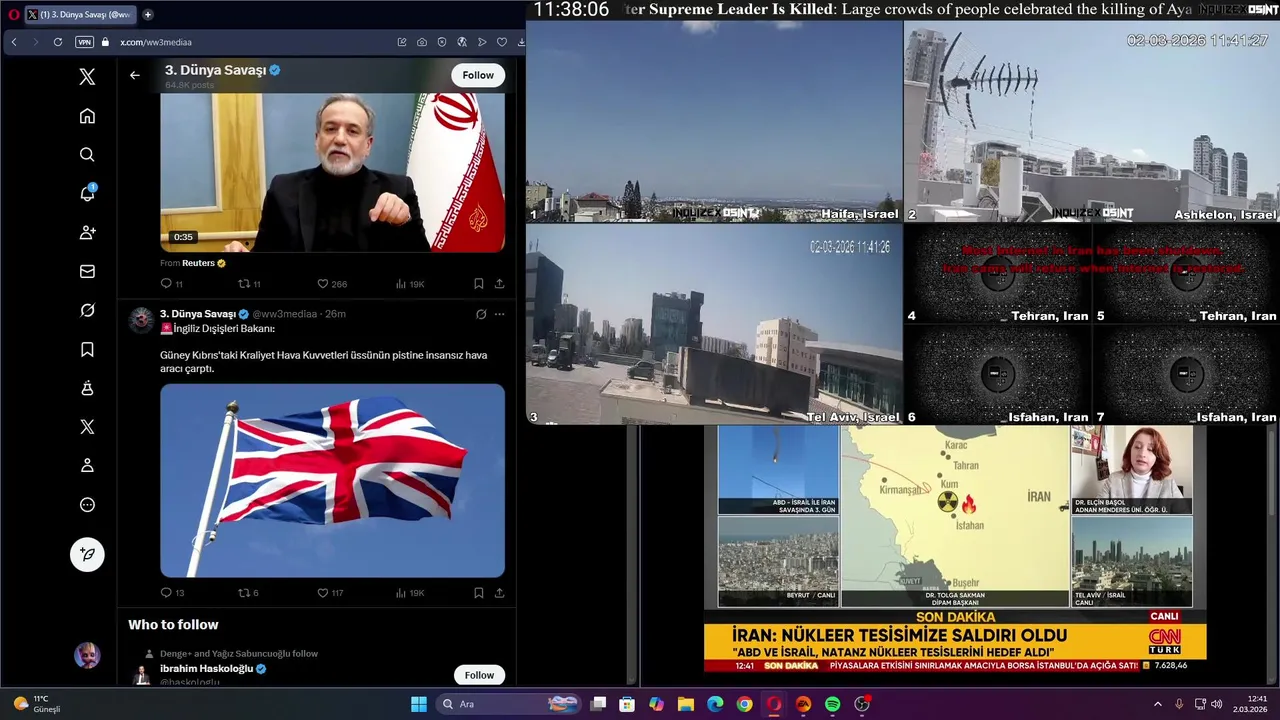Open Windows Start menu

[x=419, y=704]
